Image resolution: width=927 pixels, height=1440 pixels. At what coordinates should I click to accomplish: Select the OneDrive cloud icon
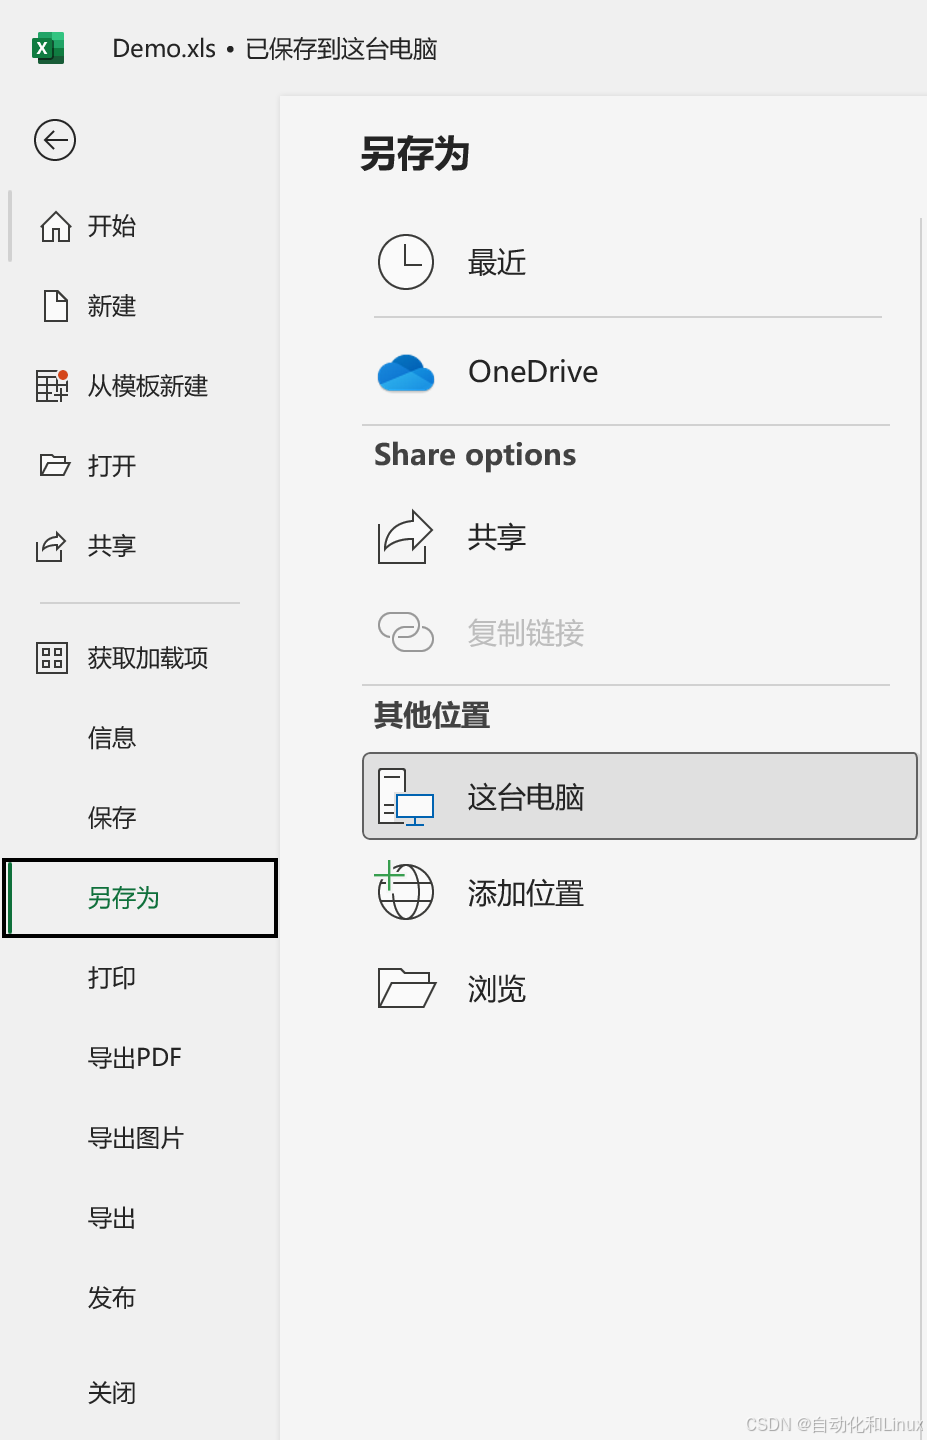[405, 371]
